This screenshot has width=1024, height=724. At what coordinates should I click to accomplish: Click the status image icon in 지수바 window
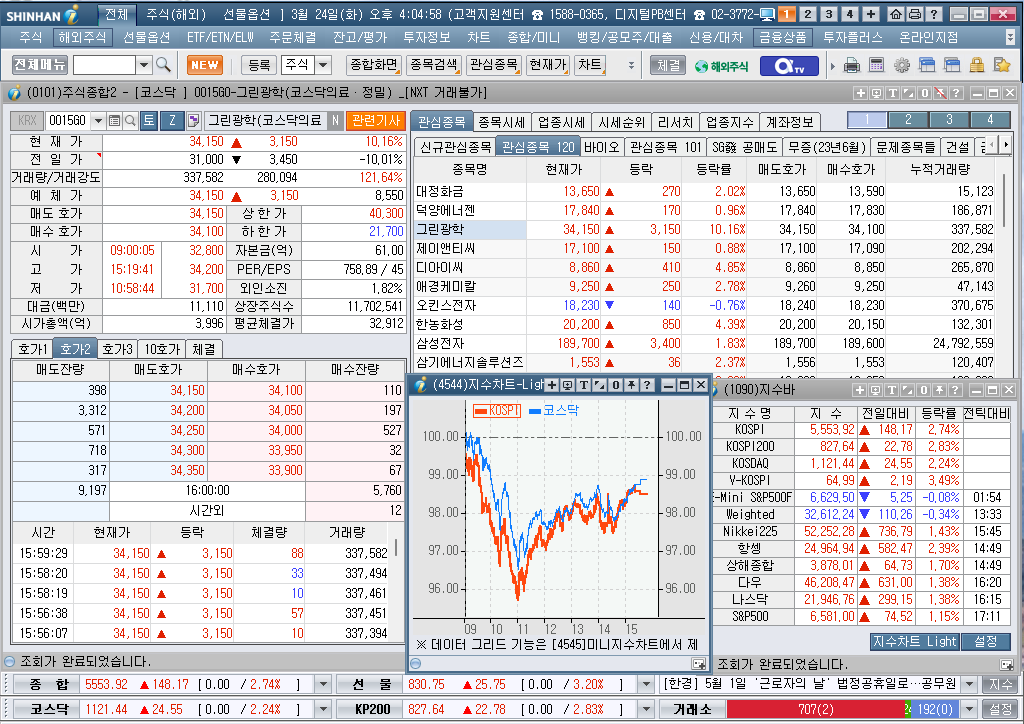pyautogui.click(x=1006, y=665)
